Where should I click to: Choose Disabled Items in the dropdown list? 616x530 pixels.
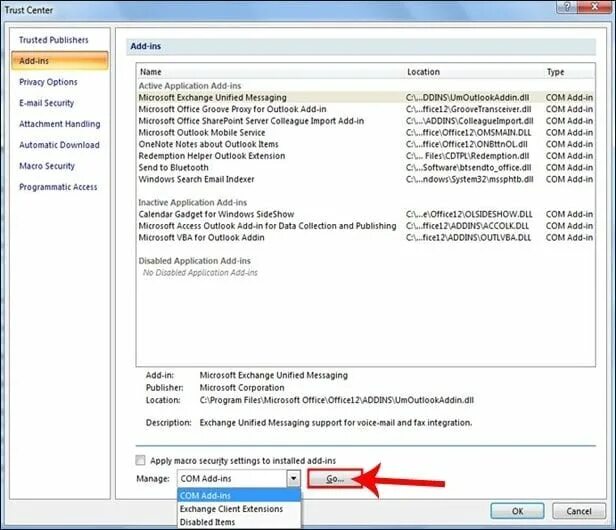tap(239, 522)
